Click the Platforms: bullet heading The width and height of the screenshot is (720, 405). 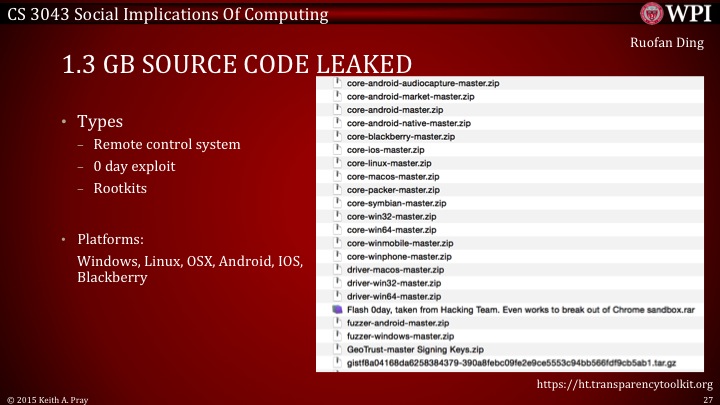[110, 239]
